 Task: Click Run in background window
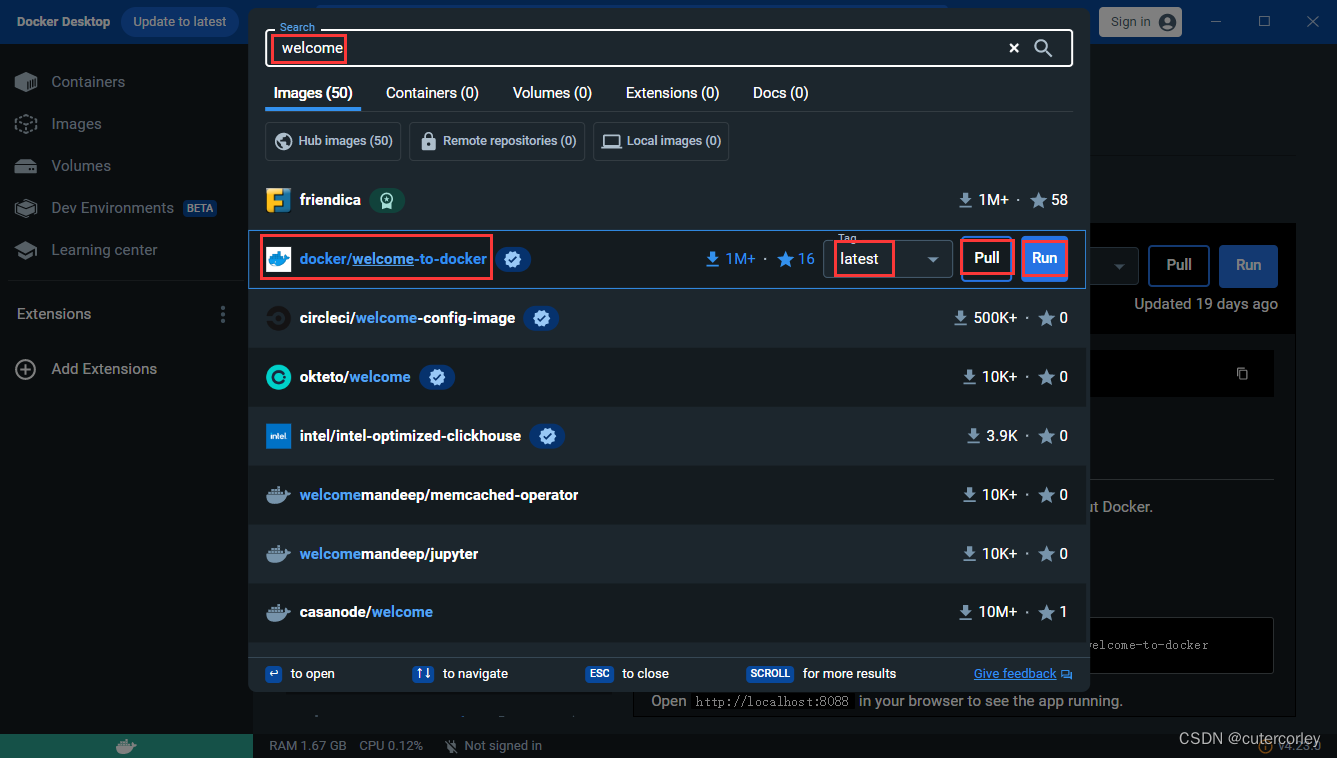click(1248, 265)
